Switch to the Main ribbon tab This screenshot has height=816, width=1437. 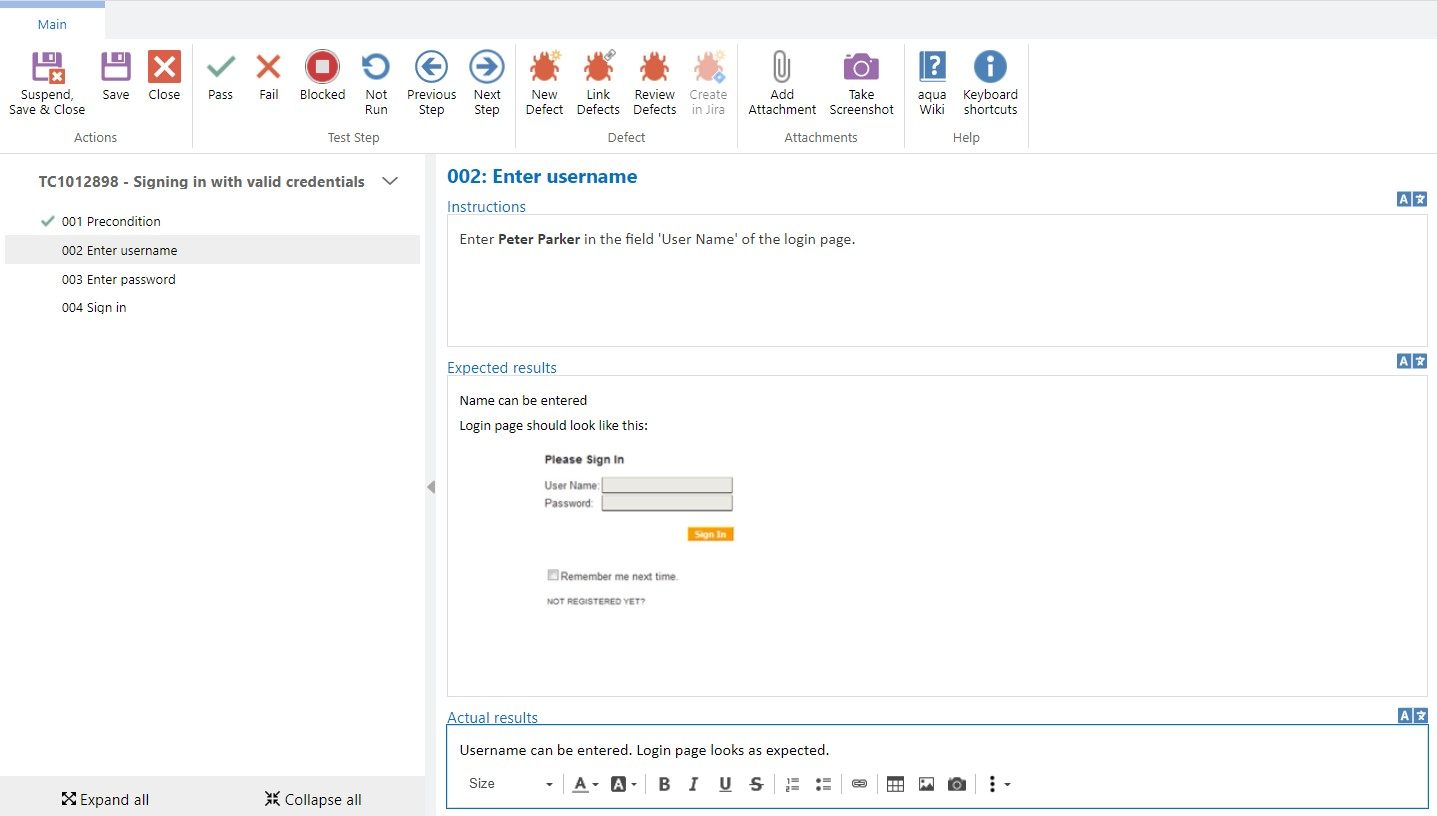[x=52, y=24]
